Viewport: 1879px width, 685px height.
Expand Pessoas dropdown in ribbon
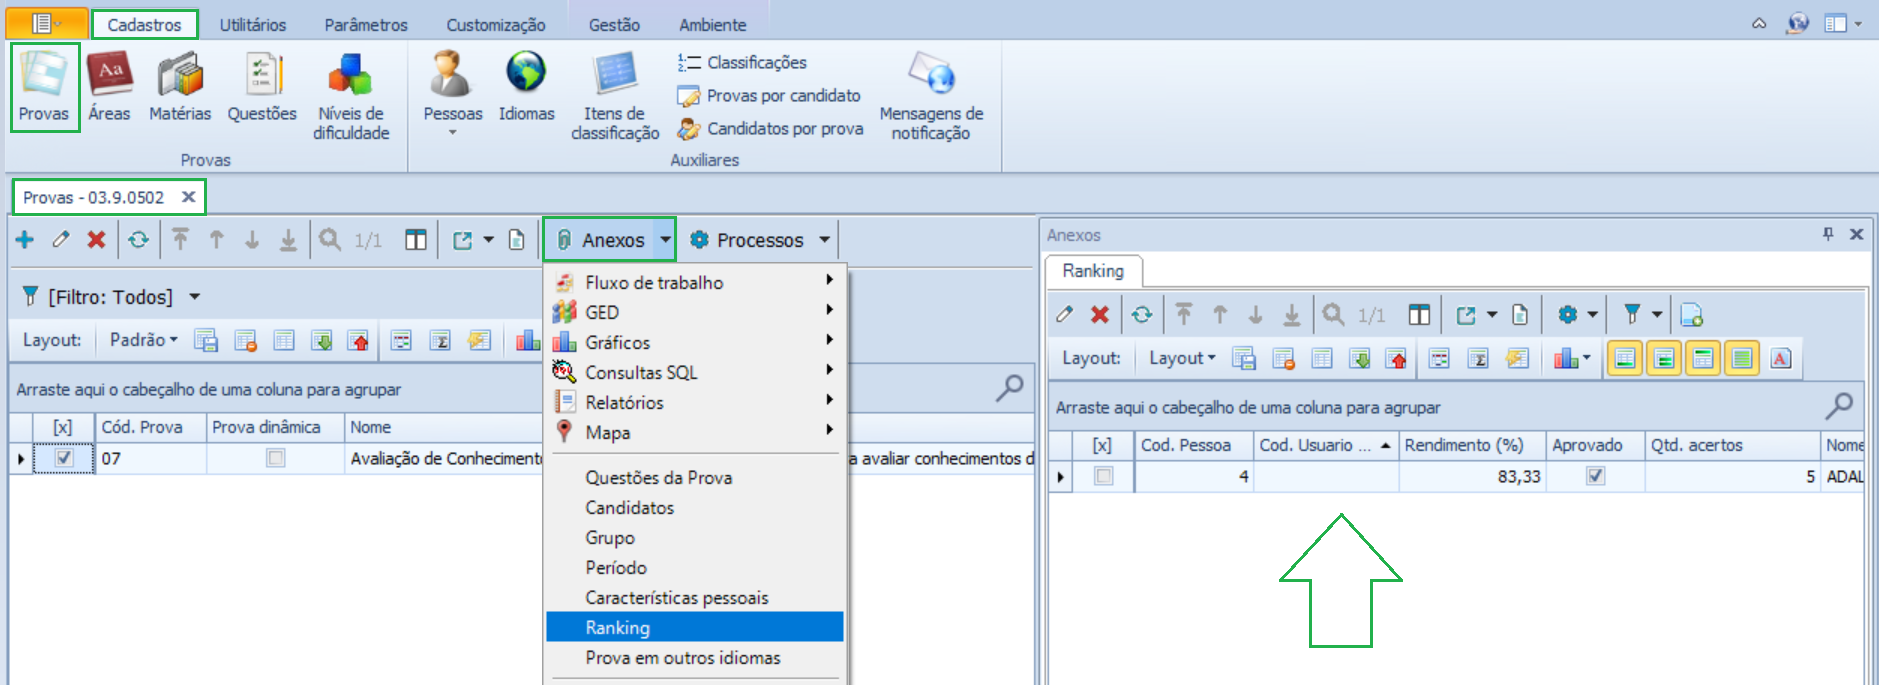click(x=453, y=132)
